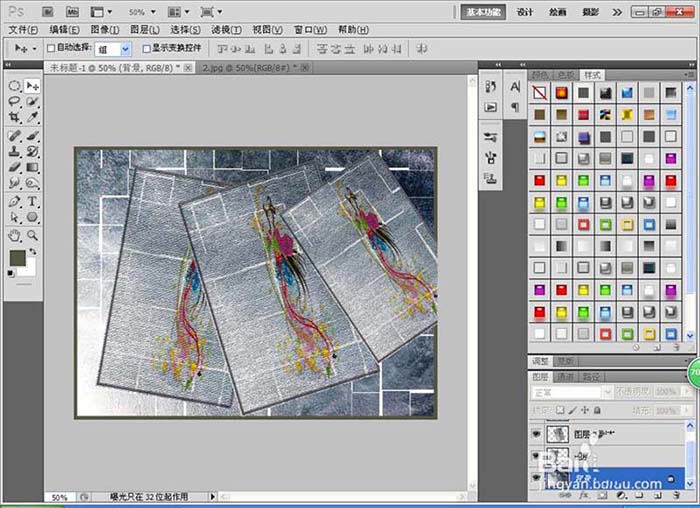Select the Horizontal Type tool
Image resolution: width=700 pixels, height=508 pixels.
click(x=32, y=201)
